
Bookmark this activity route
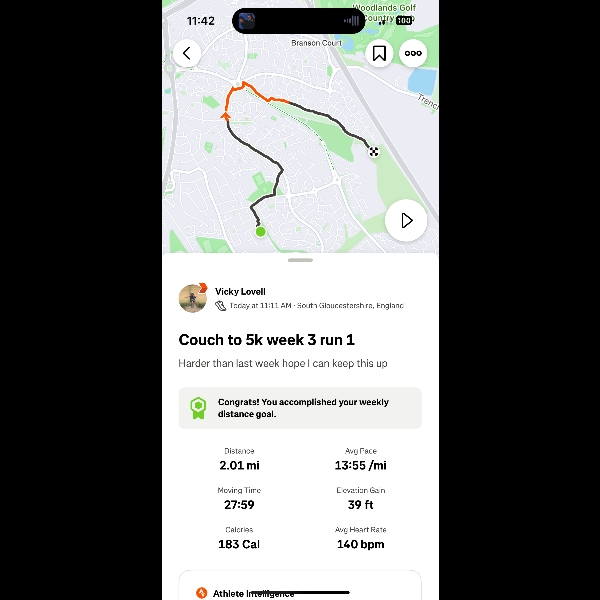[379, 53]
